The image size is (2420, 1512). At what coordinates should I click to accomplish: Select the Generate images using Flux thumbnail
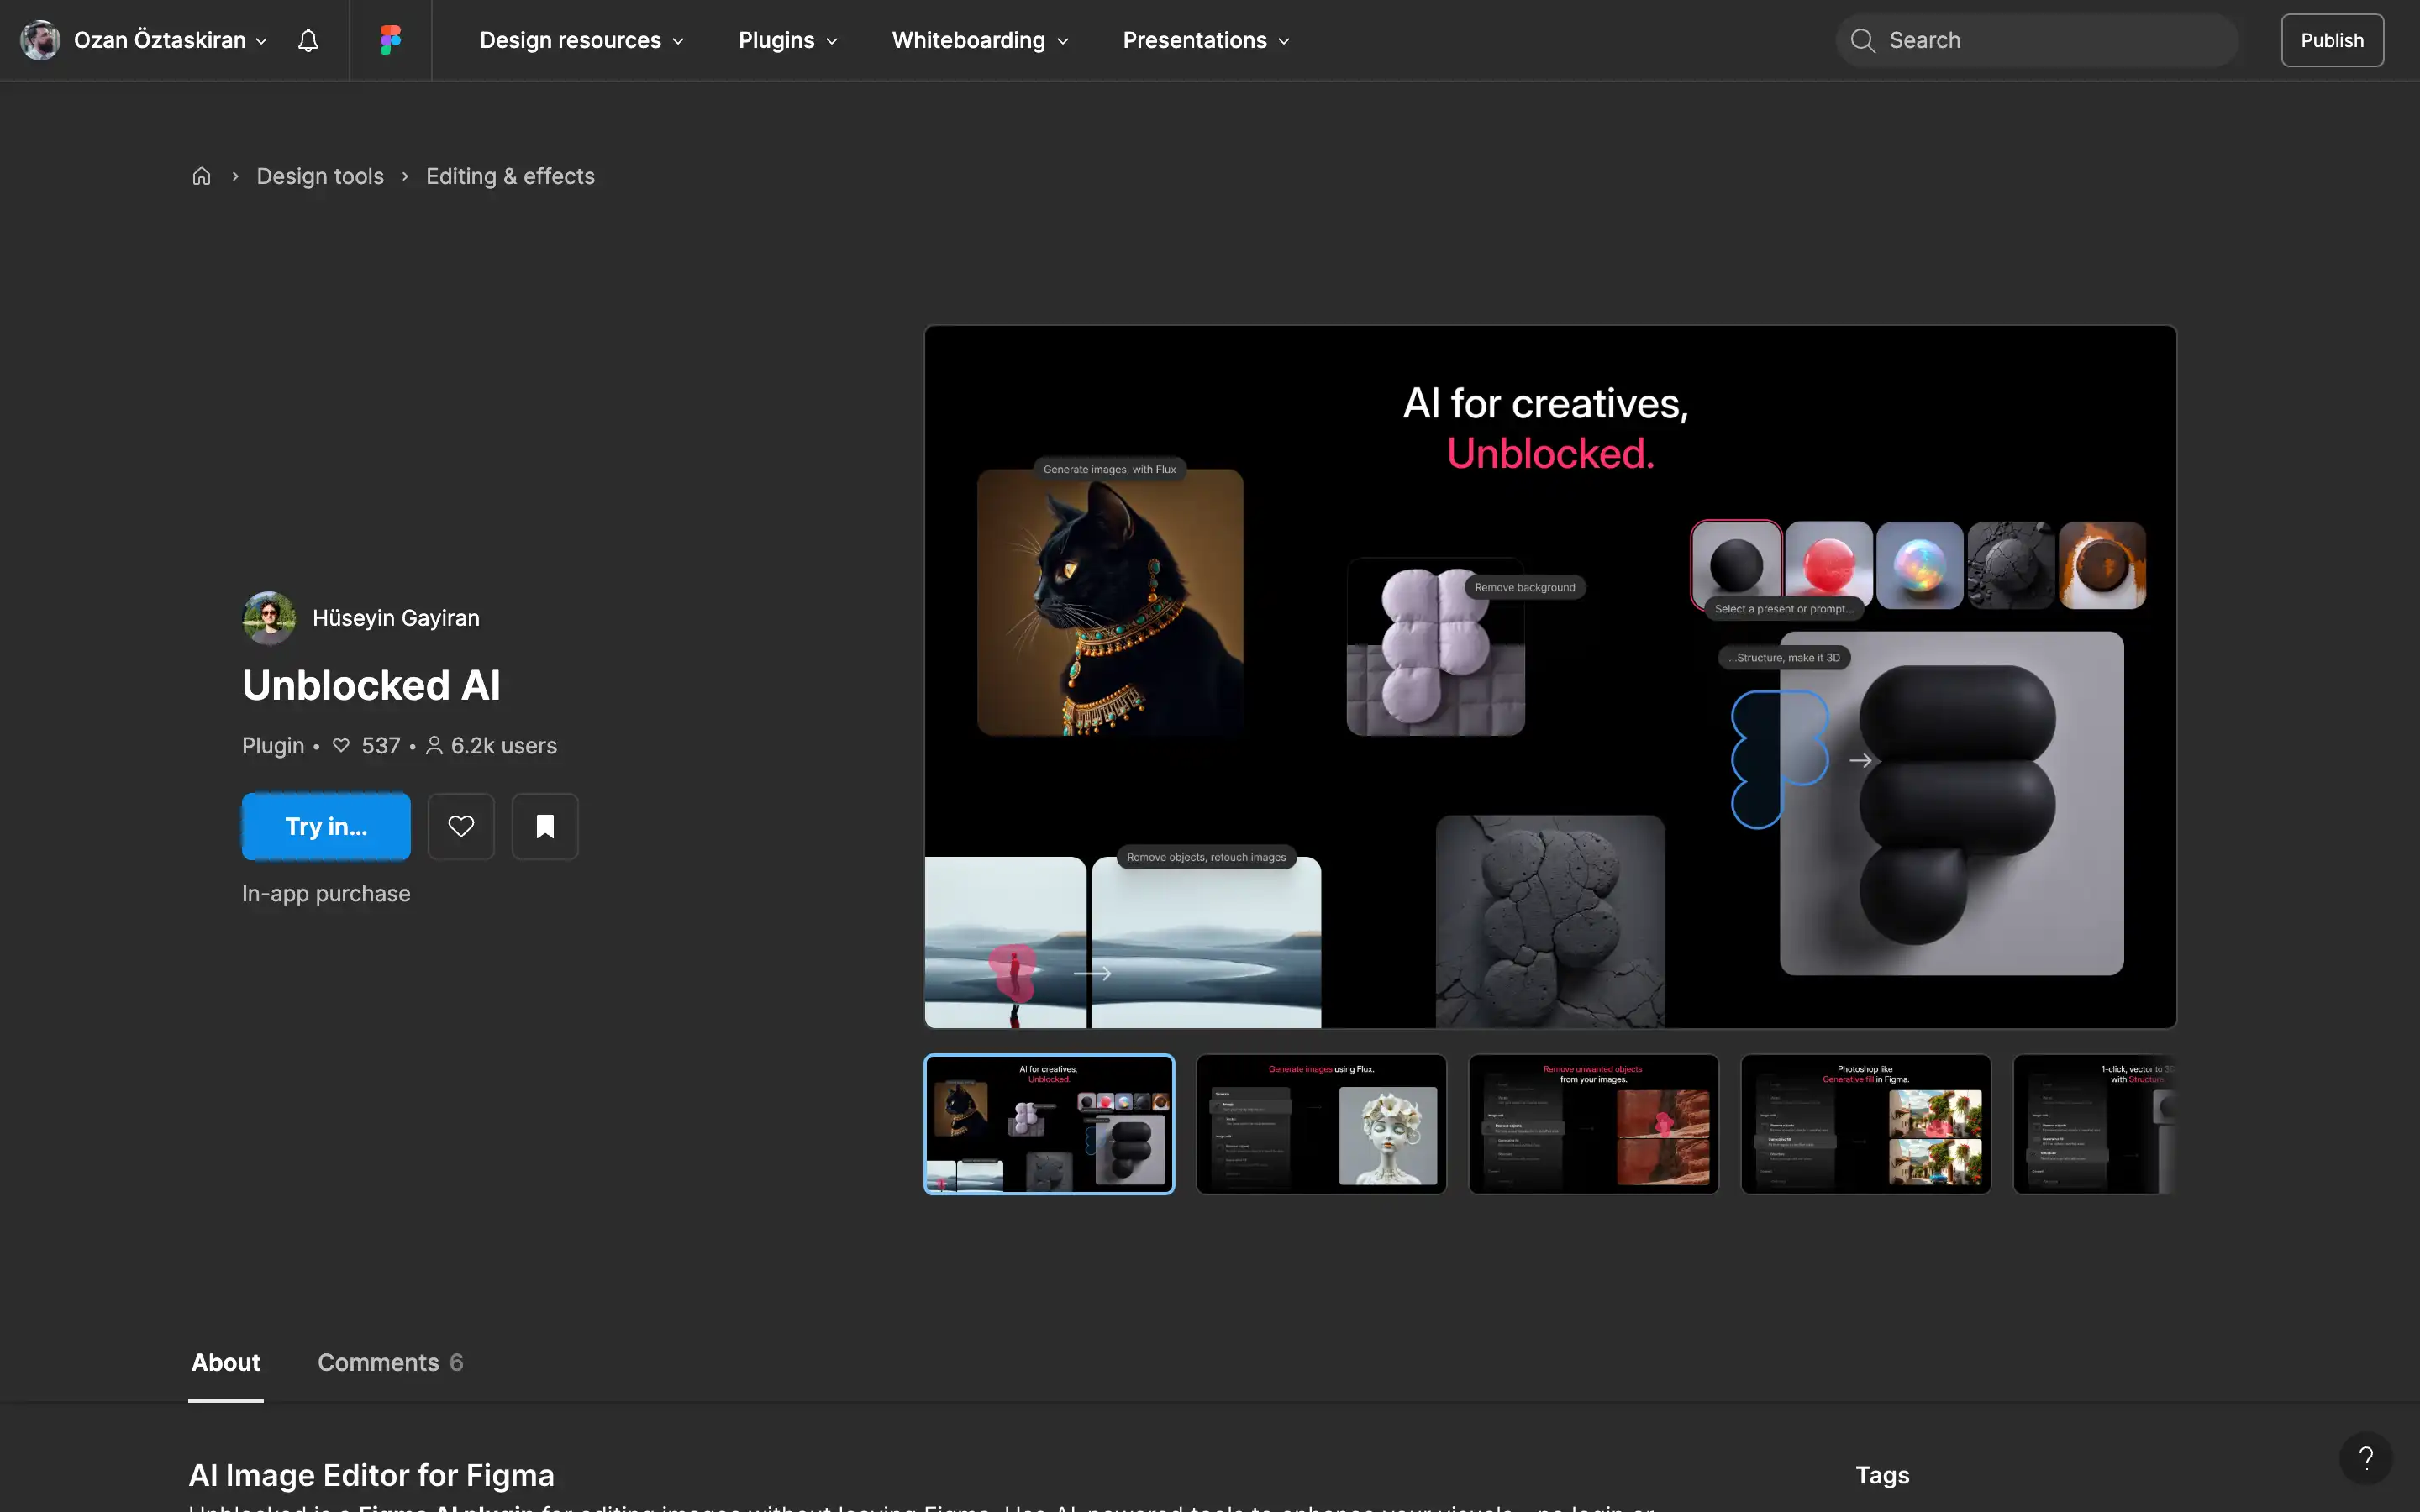[x=1320, y=1123]
